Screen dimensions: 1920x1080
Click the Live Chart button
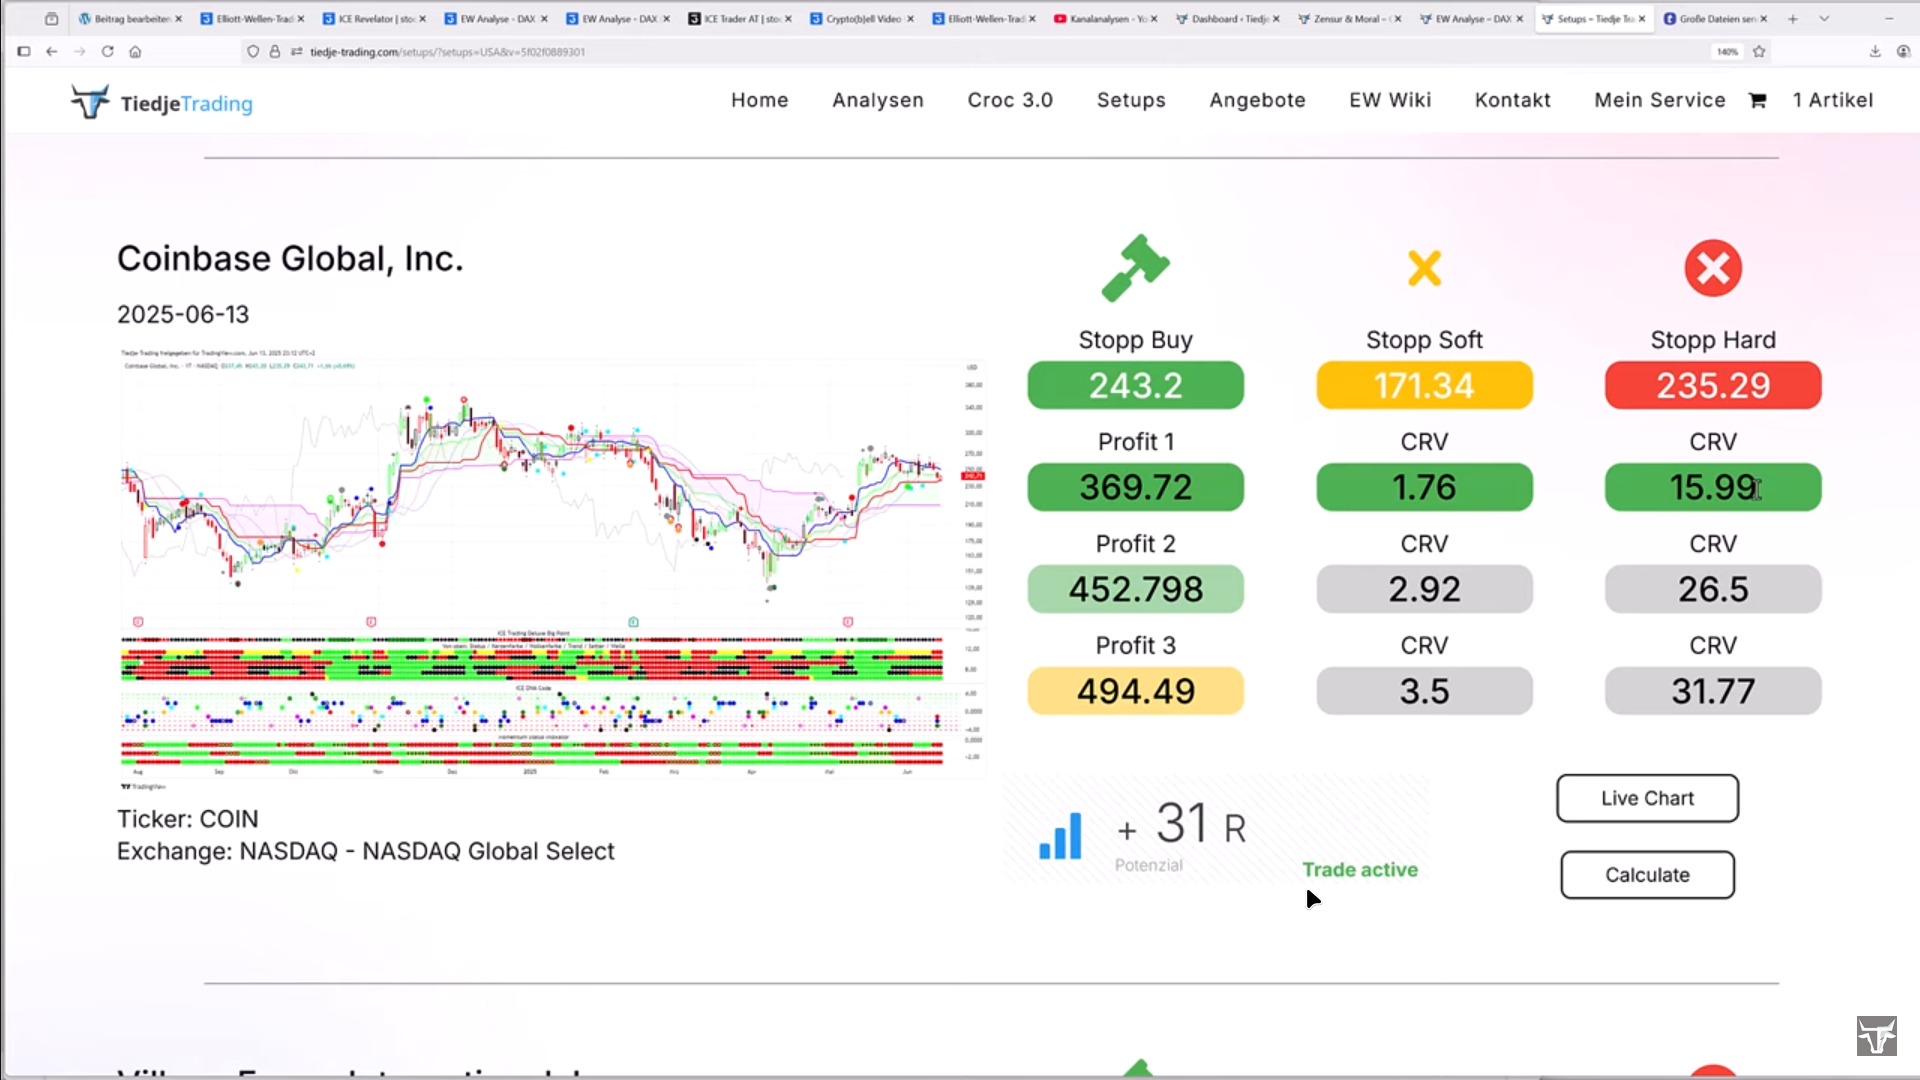point(1647,798)
